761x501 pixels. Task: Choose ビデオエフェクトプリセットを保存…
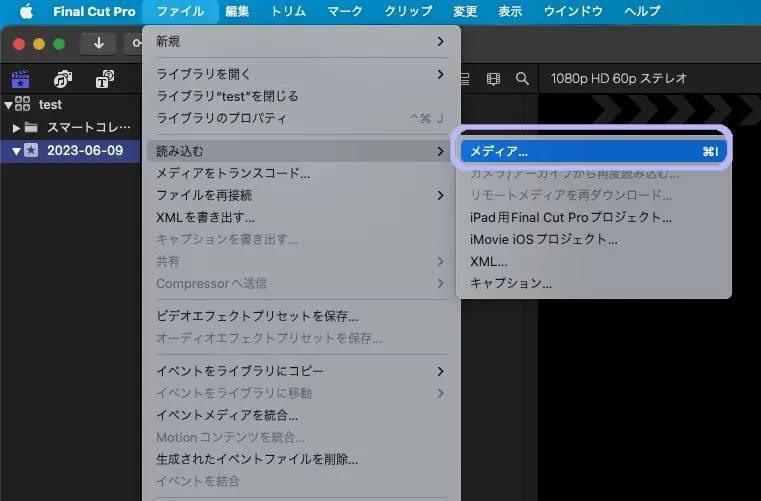click(301, 316)
